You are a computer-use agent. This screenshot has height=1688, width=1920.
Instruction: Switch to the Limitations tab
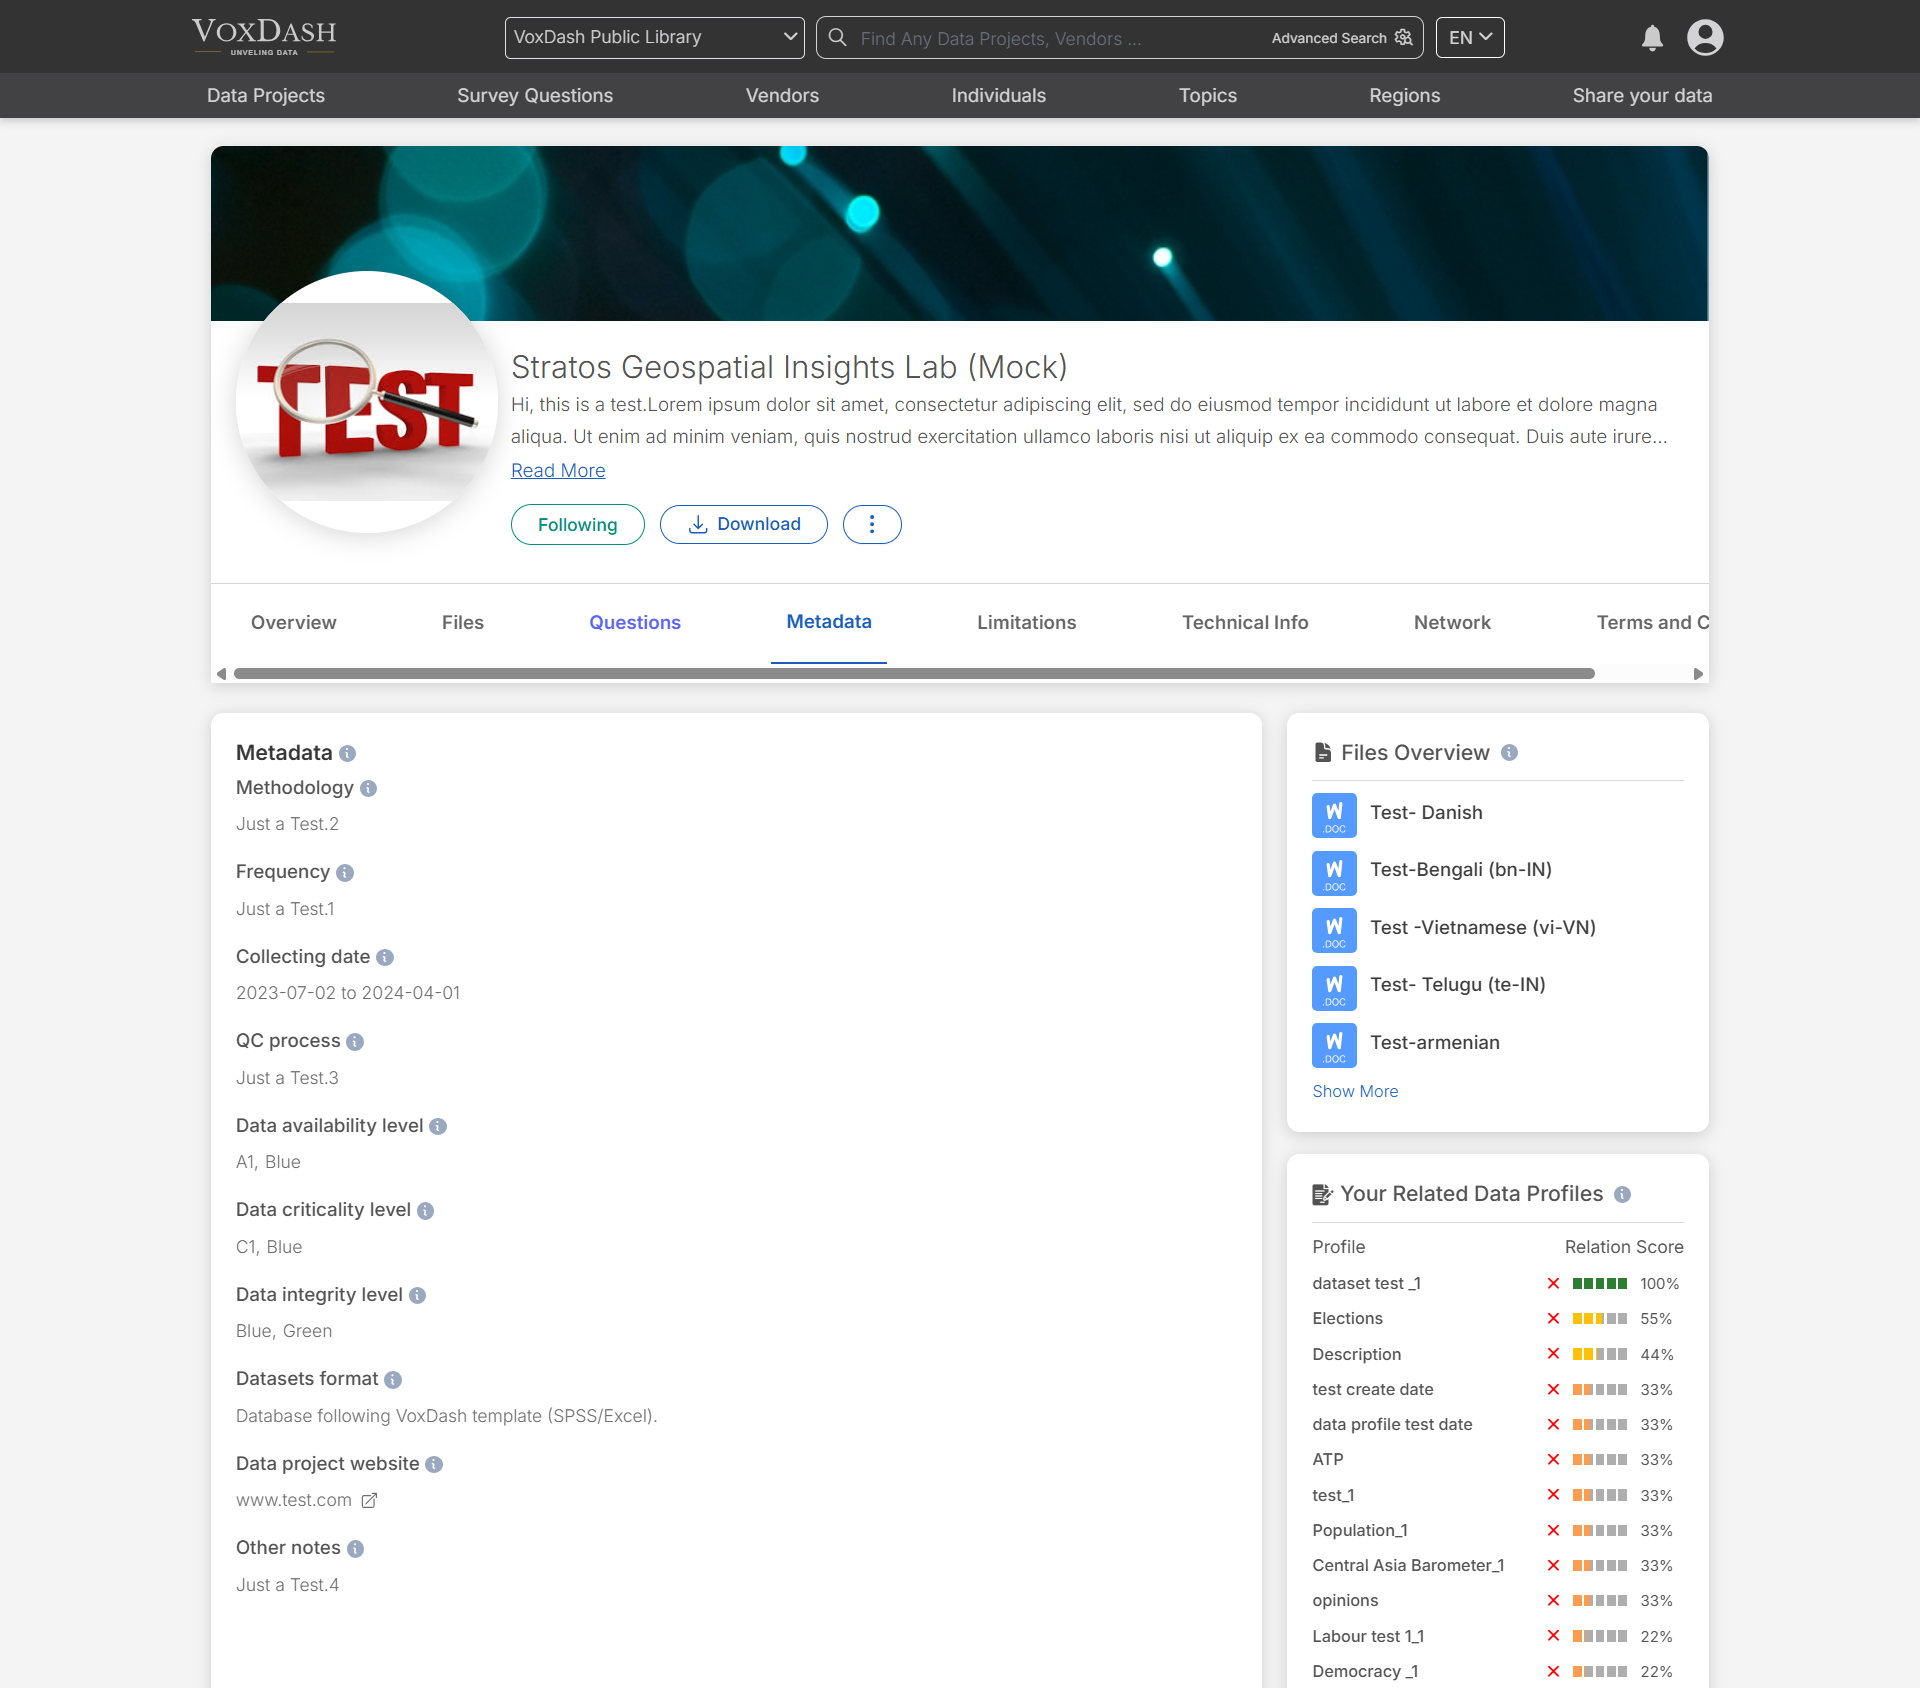(x=1026, y=622)
